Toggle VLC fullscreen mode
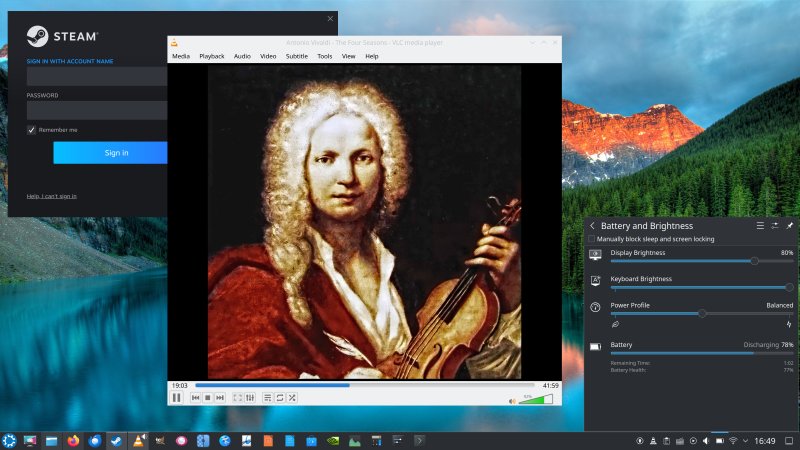800x450 pixels. [238, 398]
